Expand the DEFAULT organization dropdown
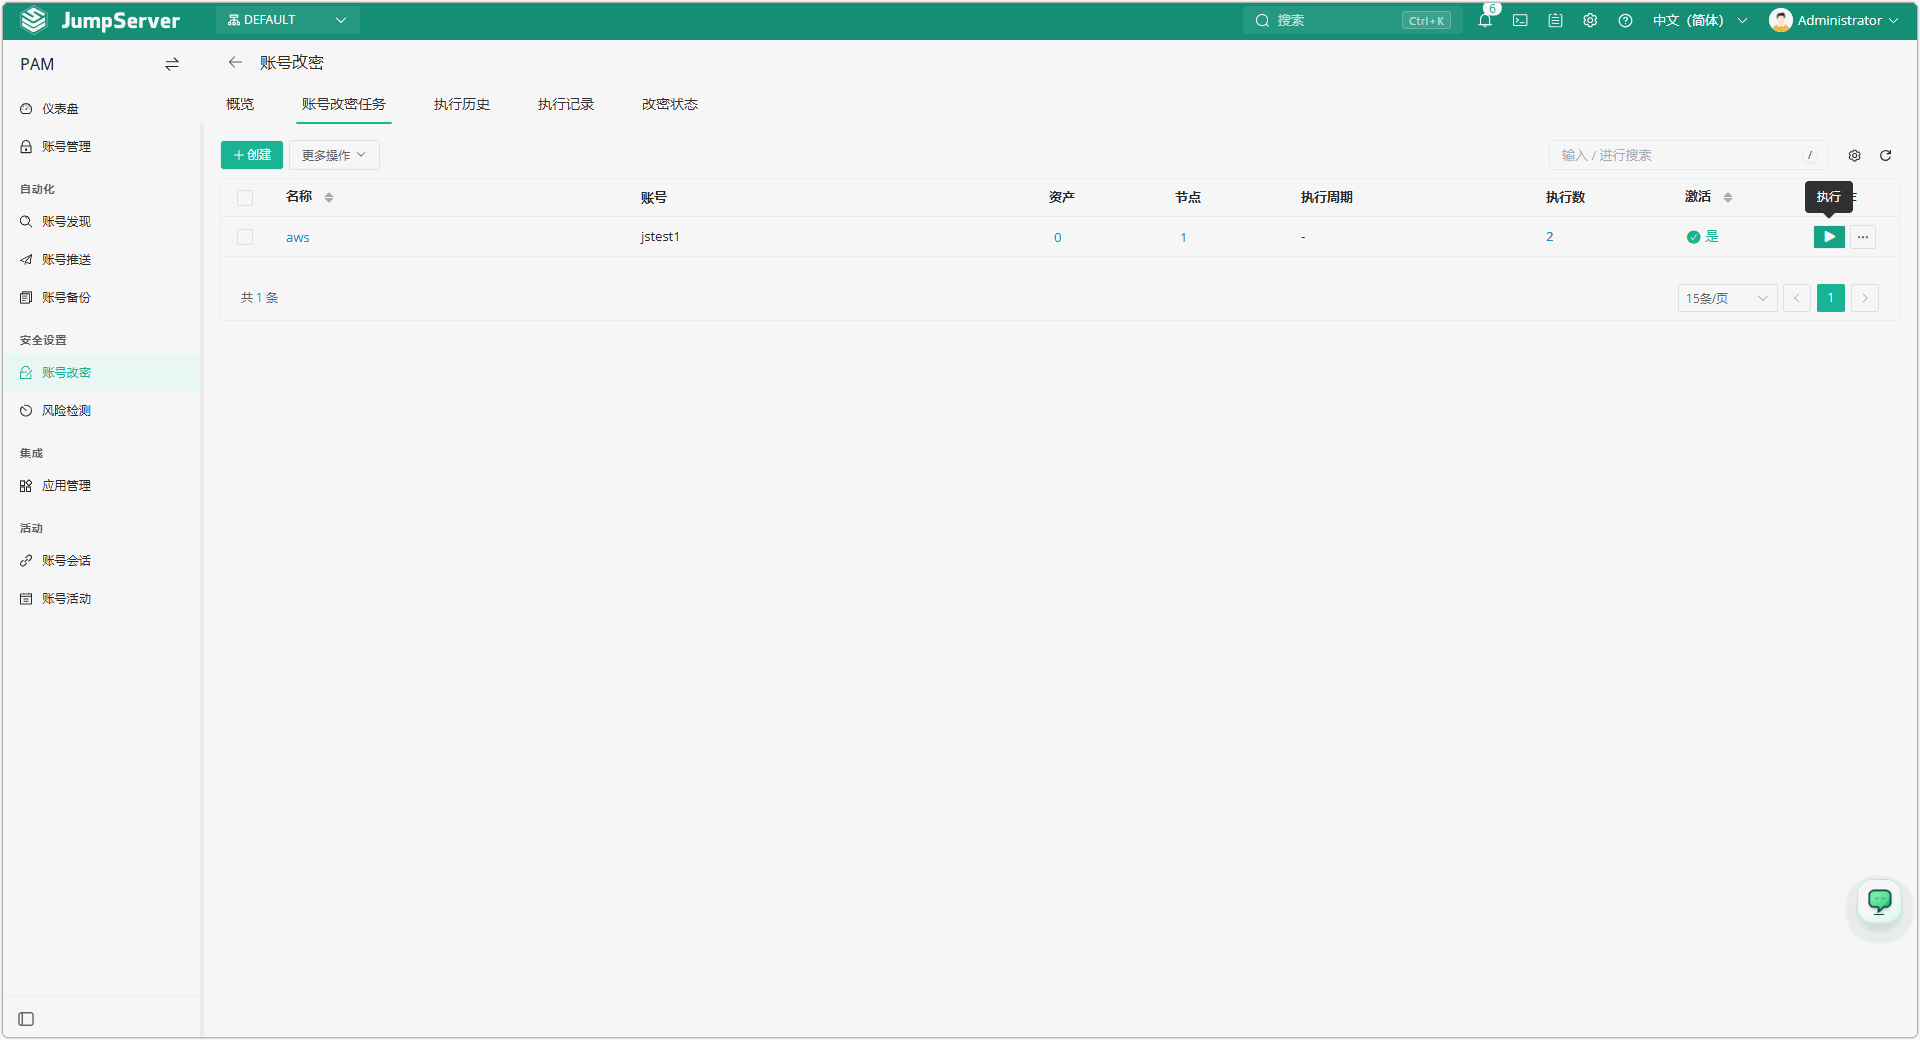Image resolution: width=1920 pixels, height=1040 pixels. click(x=287, y=20)
